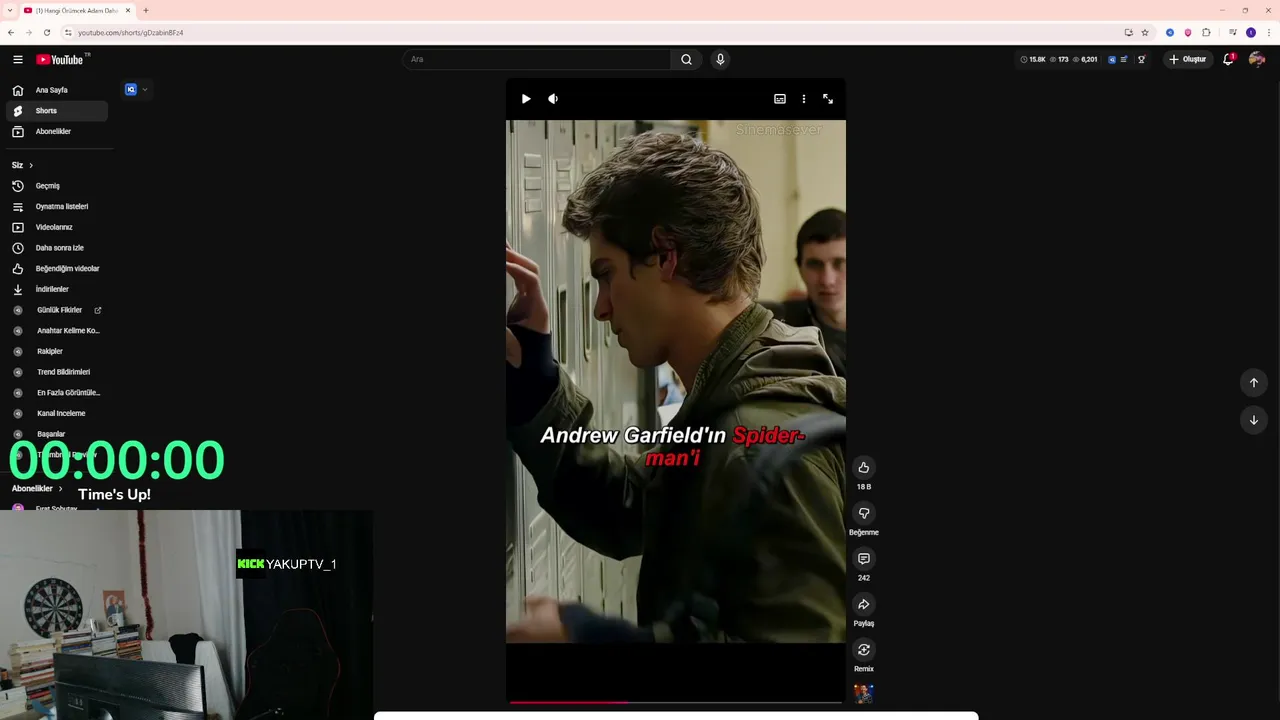Toggle subtitles on the Short
The height and width of the screenshot is (720, 1280).
point(780,99)
